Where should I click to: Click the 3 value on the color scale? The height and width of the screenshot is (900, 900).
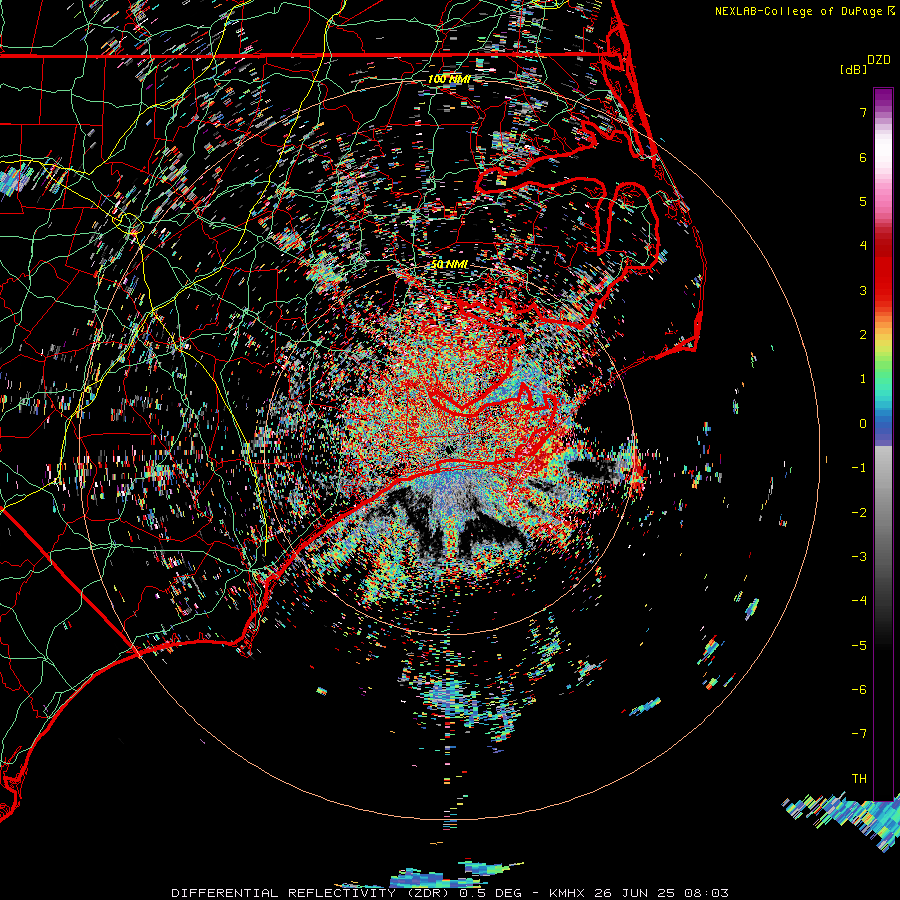(863, 290)
